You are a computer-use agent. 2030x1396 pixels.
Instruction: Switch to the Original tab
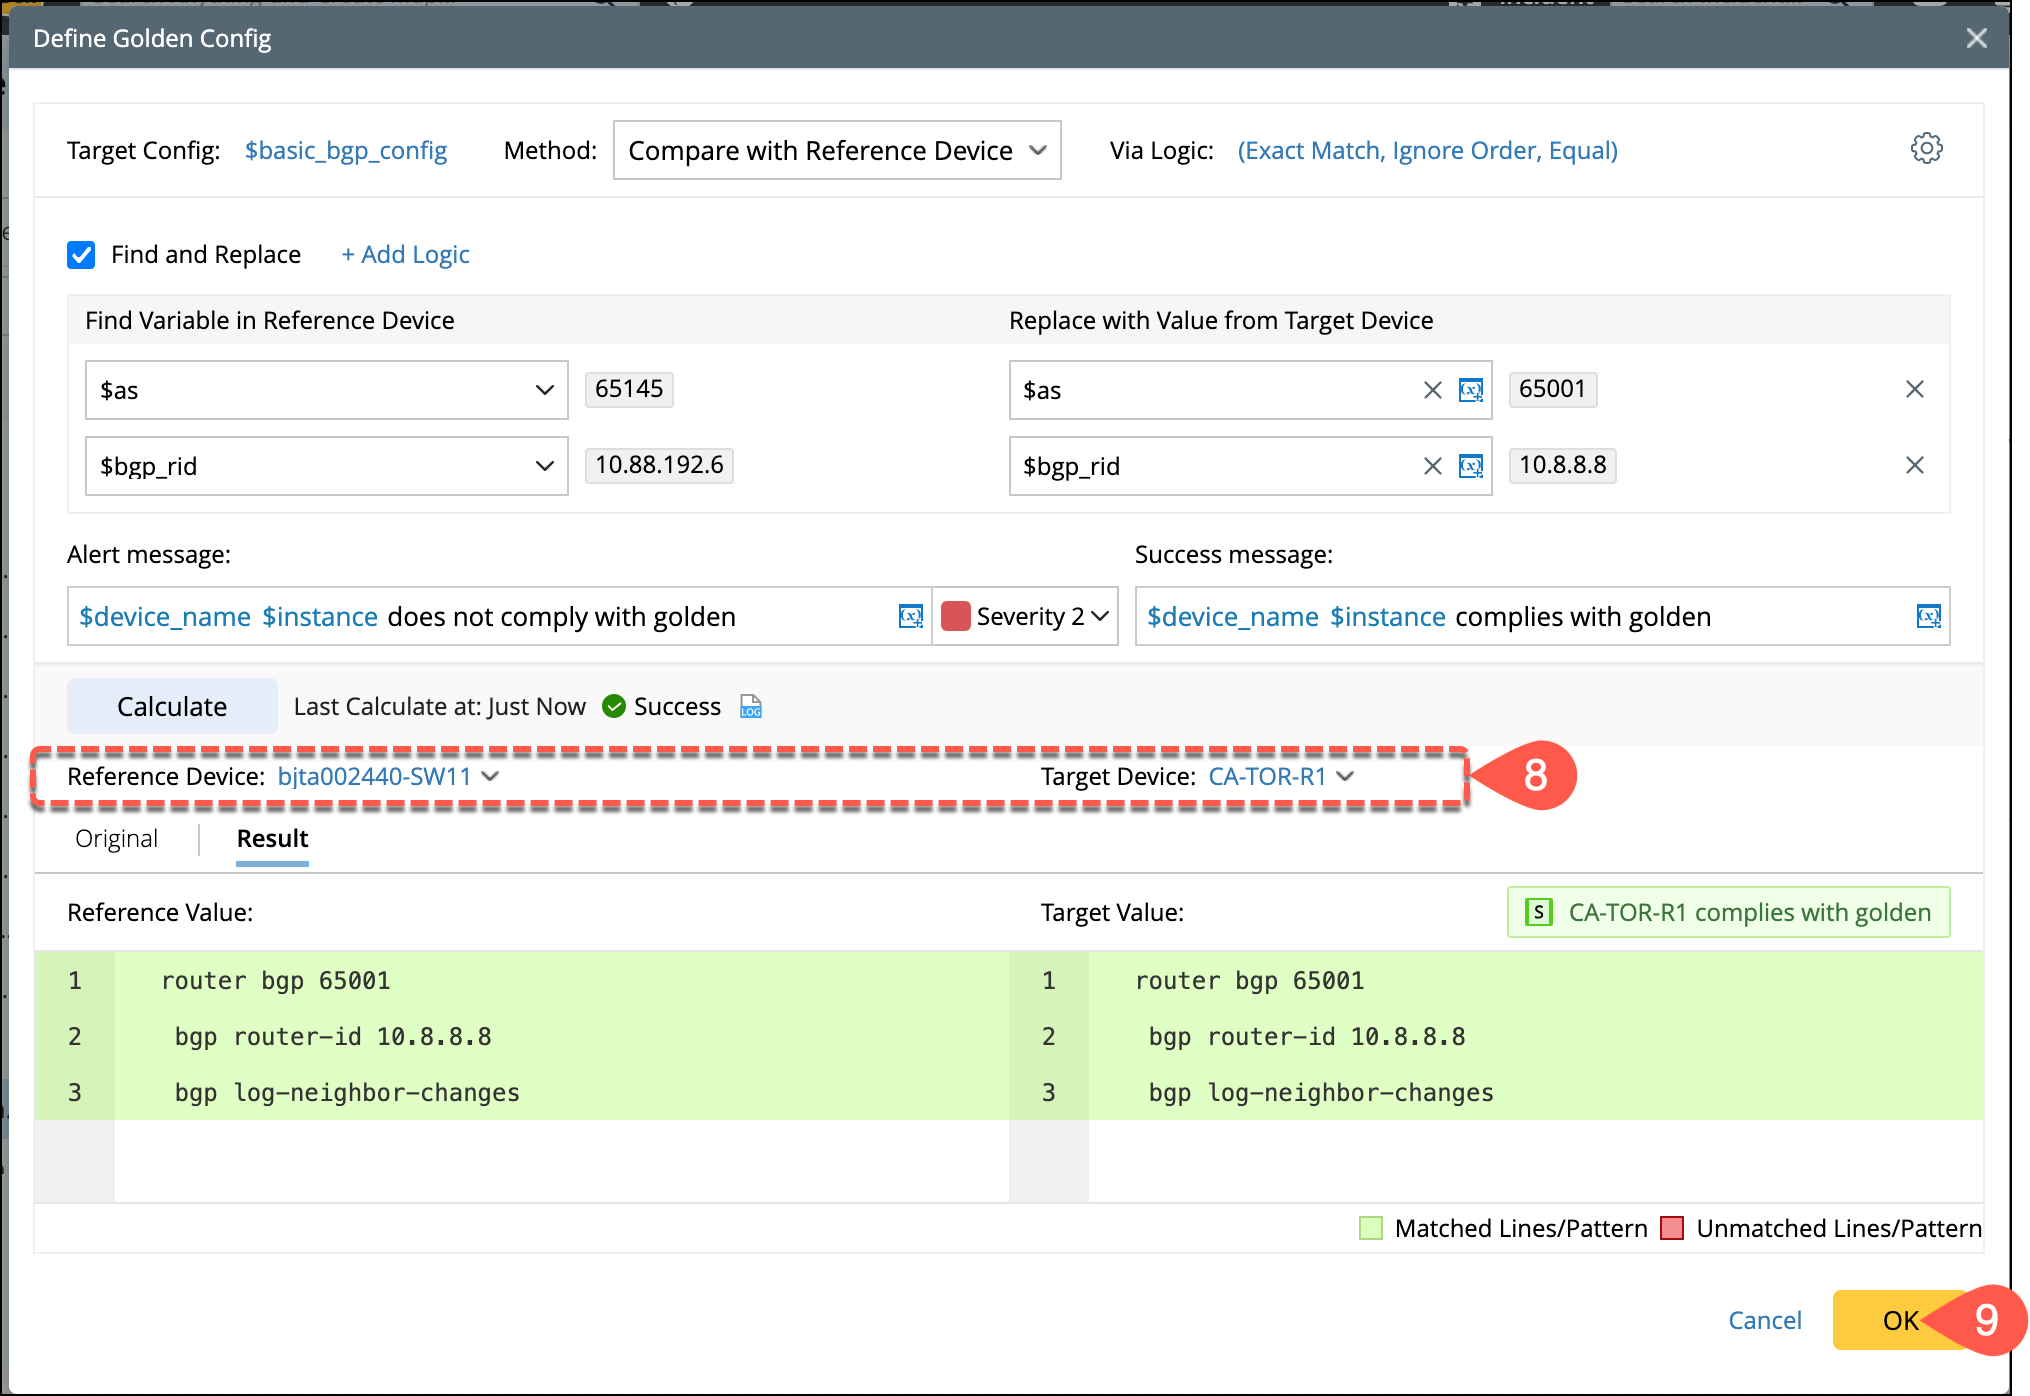click(116, 839)
